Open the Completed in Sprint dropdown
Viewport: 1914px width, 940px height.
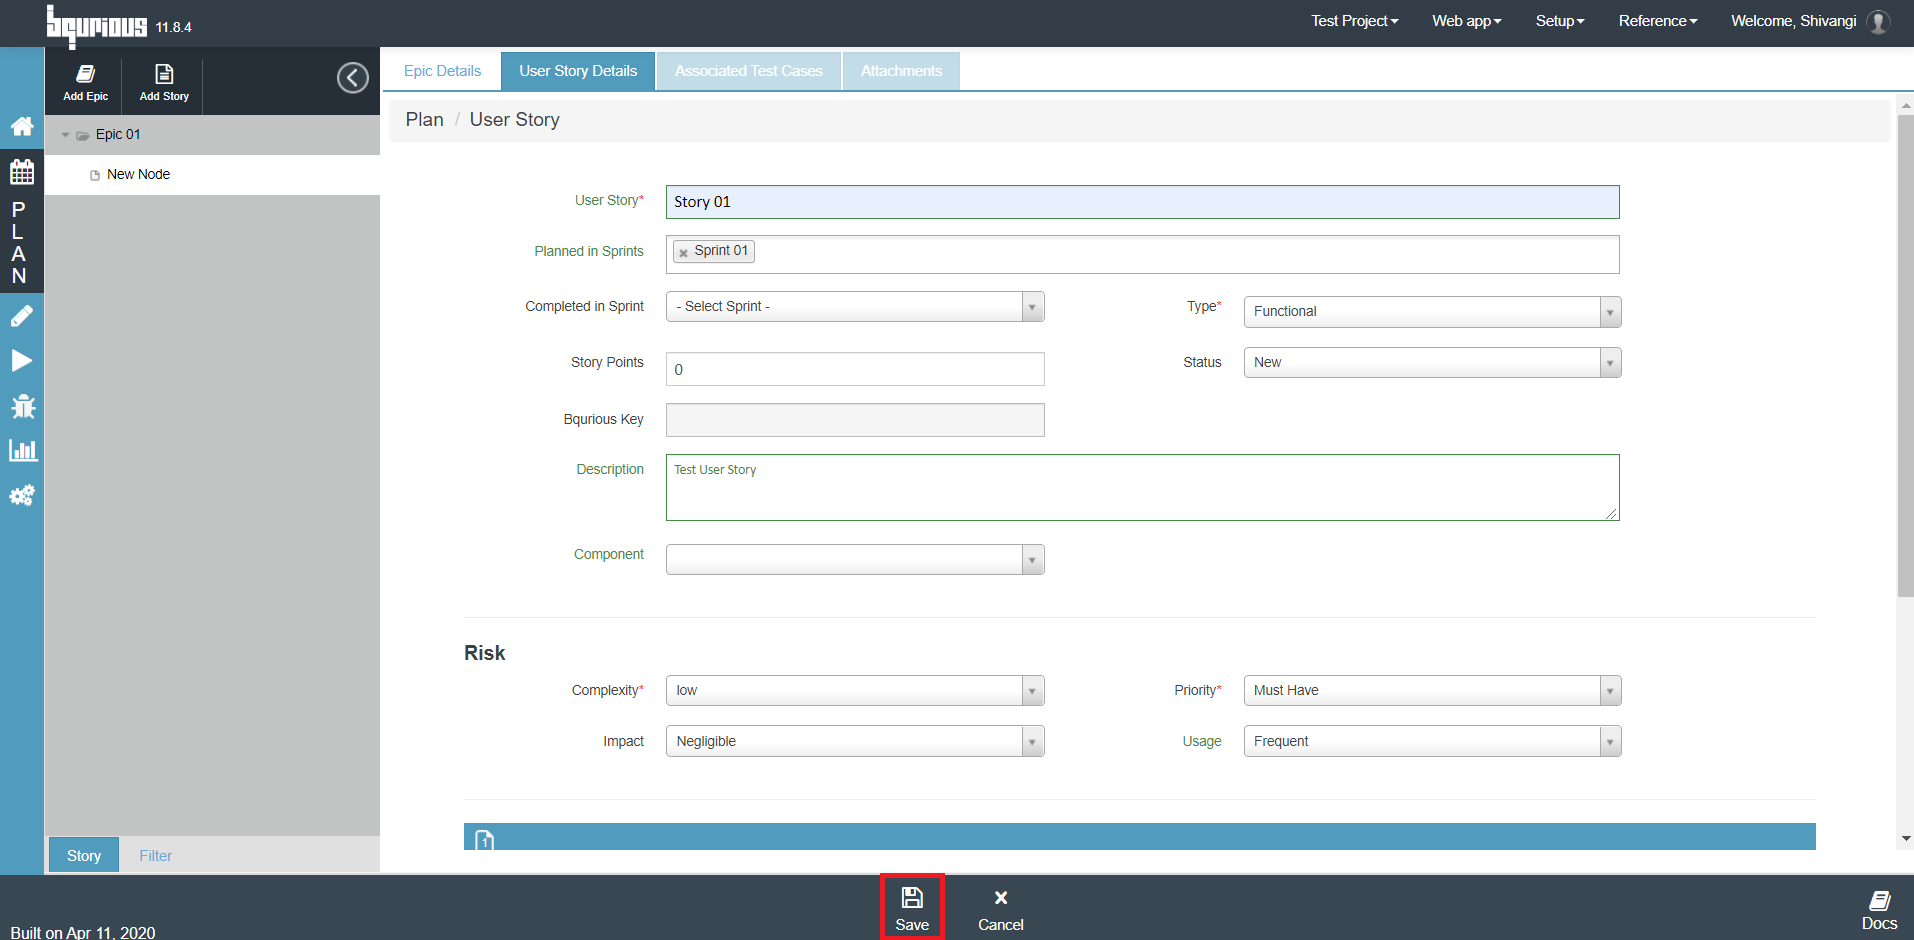coord(855,306)
